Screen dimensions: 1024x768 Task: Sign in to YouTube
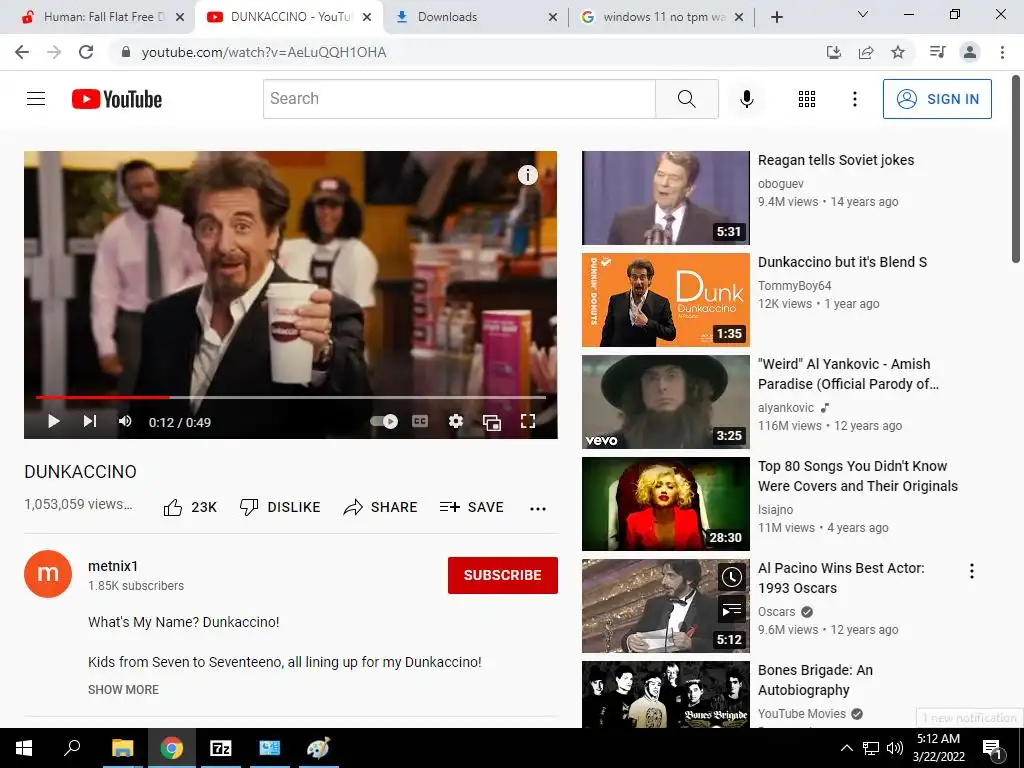[937, 99]
